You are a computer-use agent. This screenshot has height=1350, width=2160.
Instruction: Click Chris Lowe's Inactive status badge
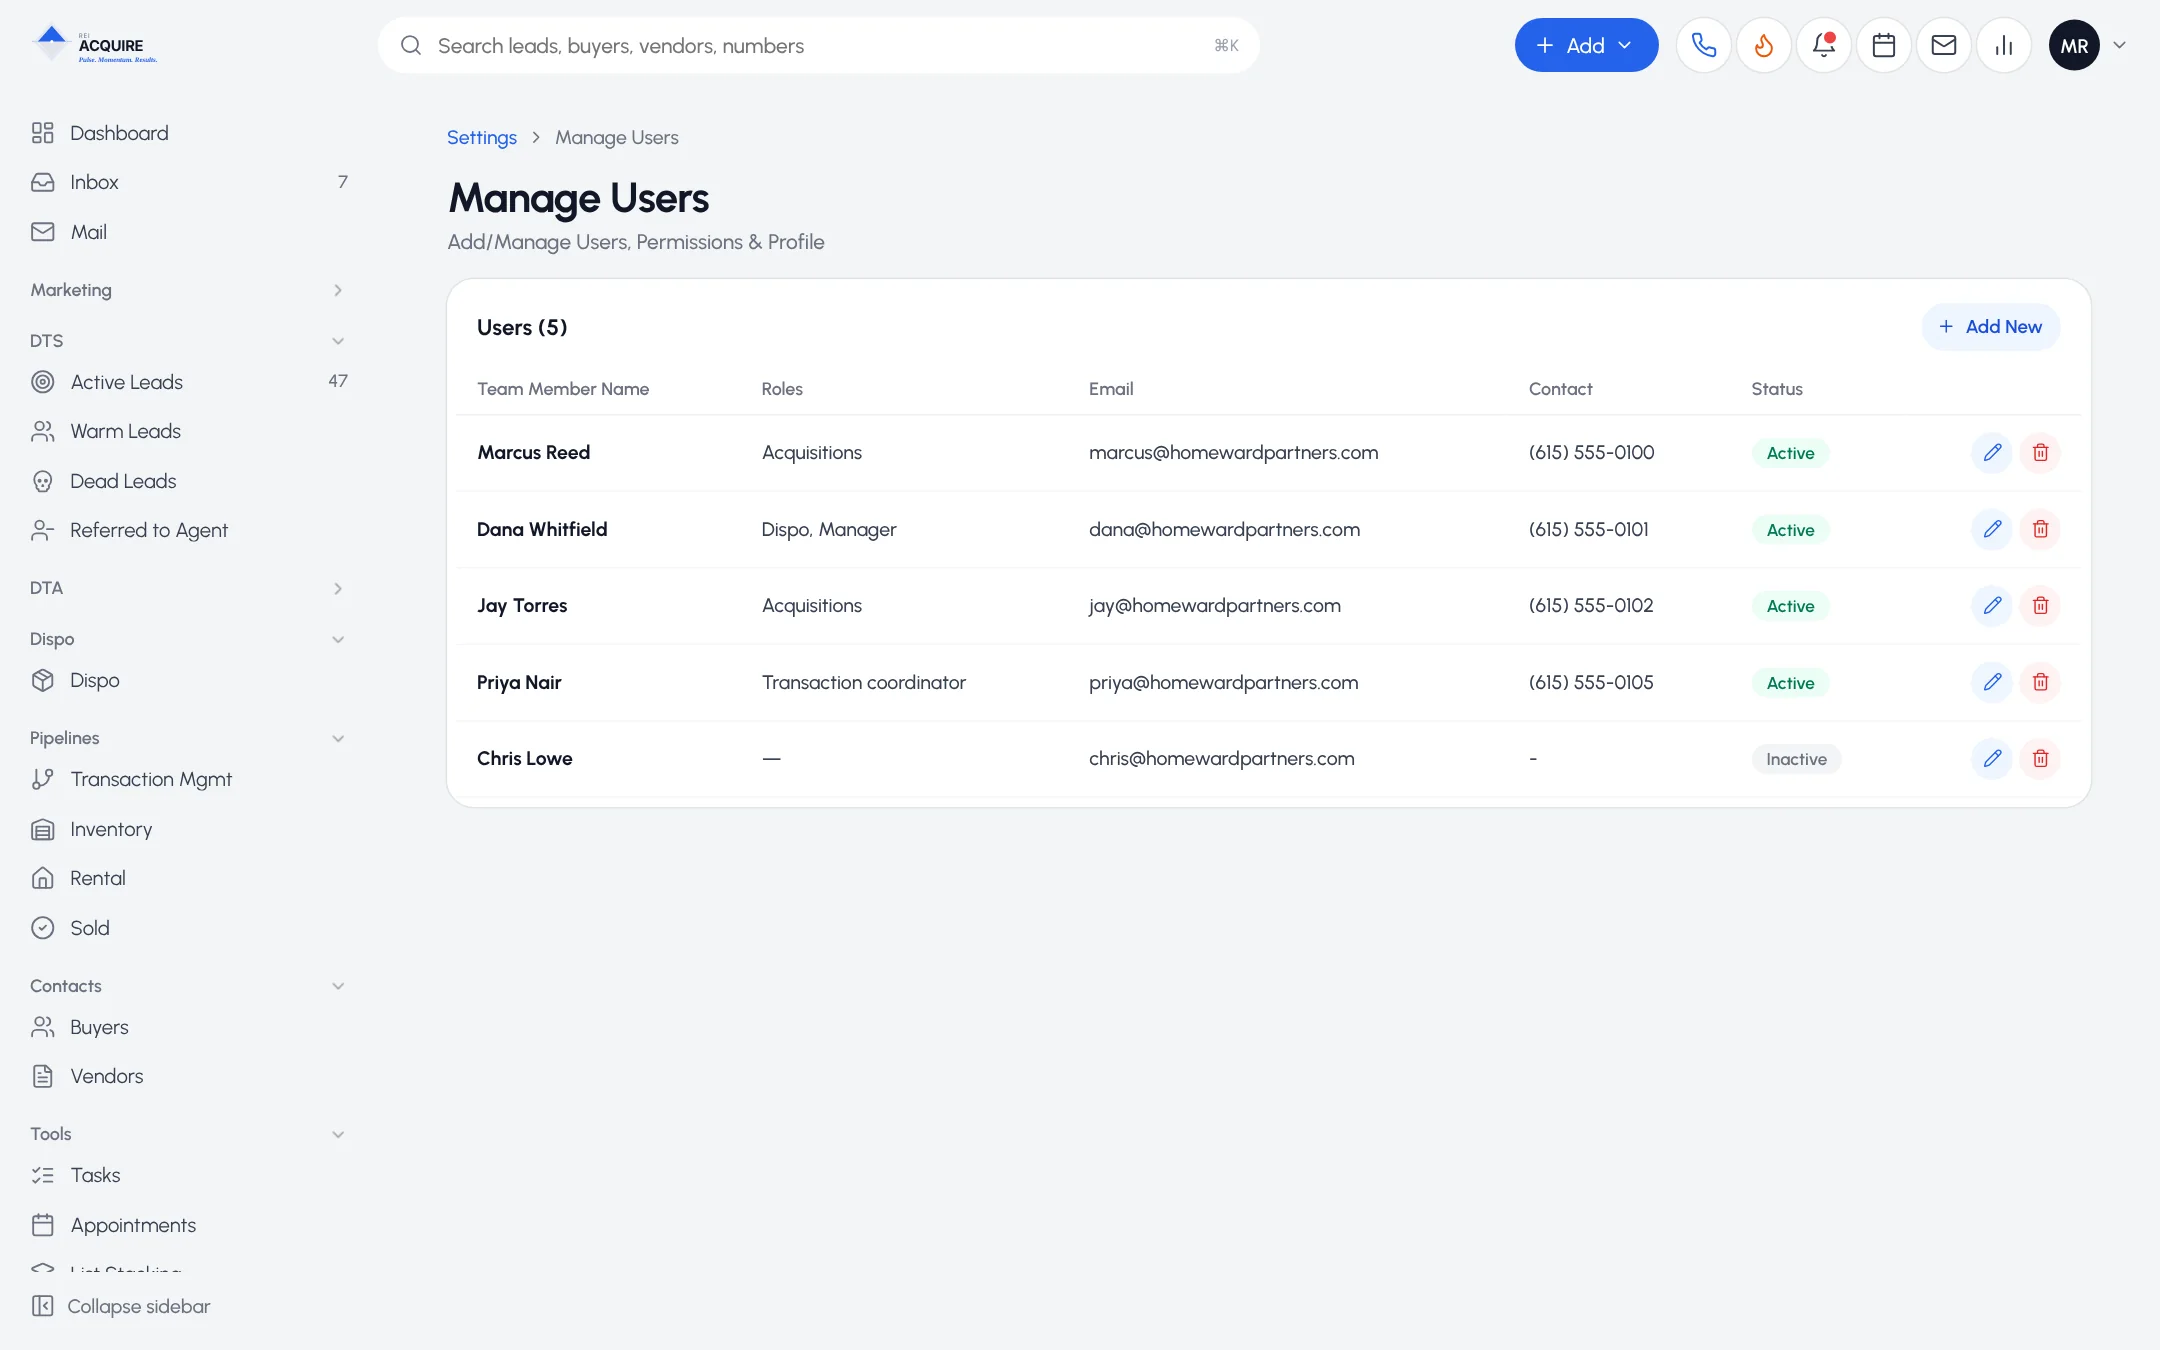tap(1796, 759)
